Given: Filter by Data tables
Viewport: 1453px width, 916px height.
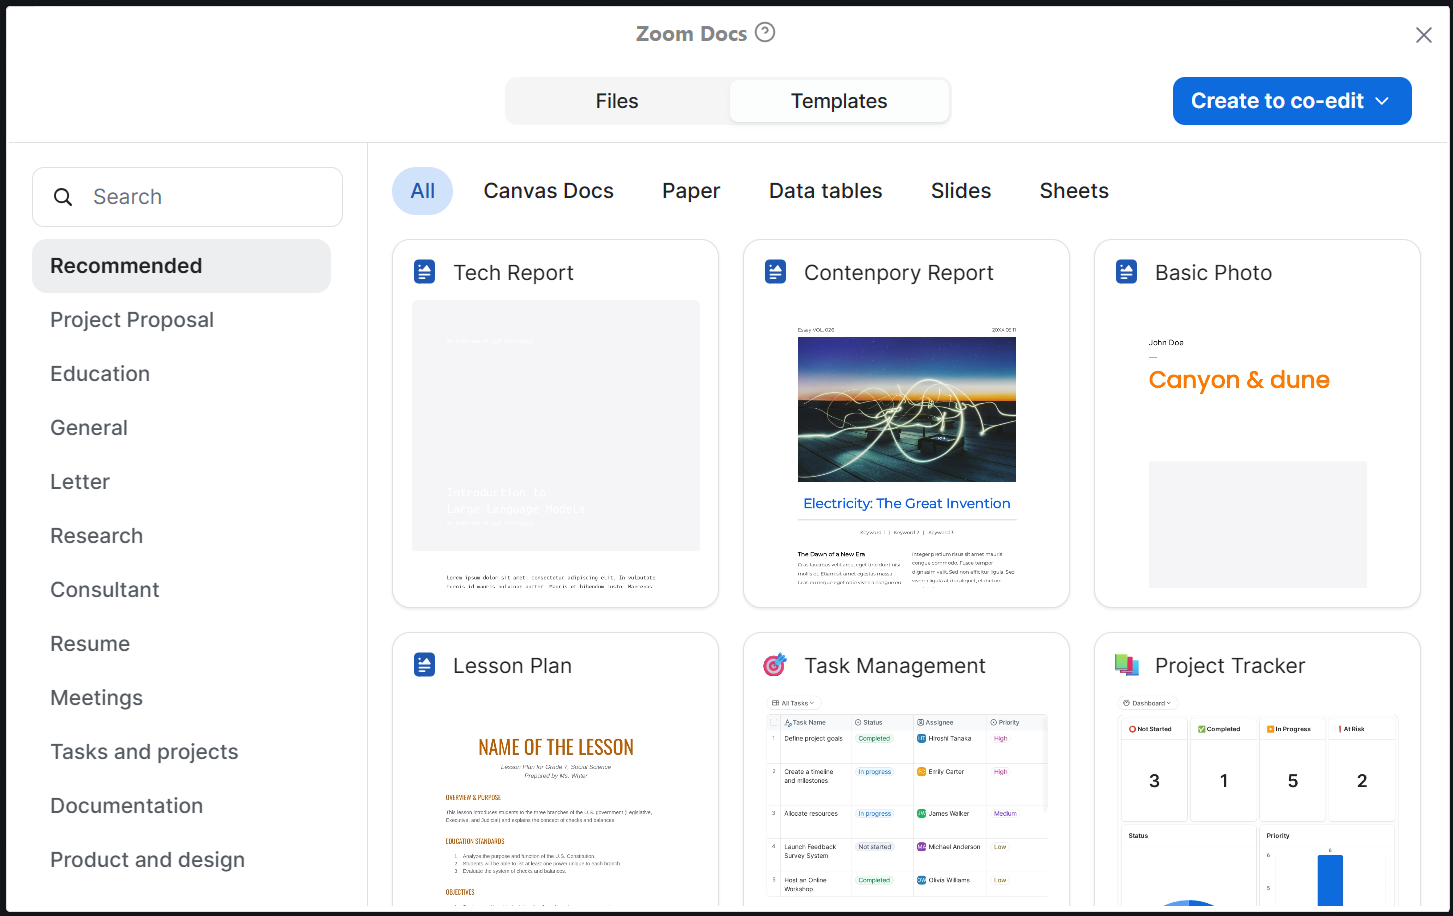Looking at the screenshot, I should click(826, 191).
